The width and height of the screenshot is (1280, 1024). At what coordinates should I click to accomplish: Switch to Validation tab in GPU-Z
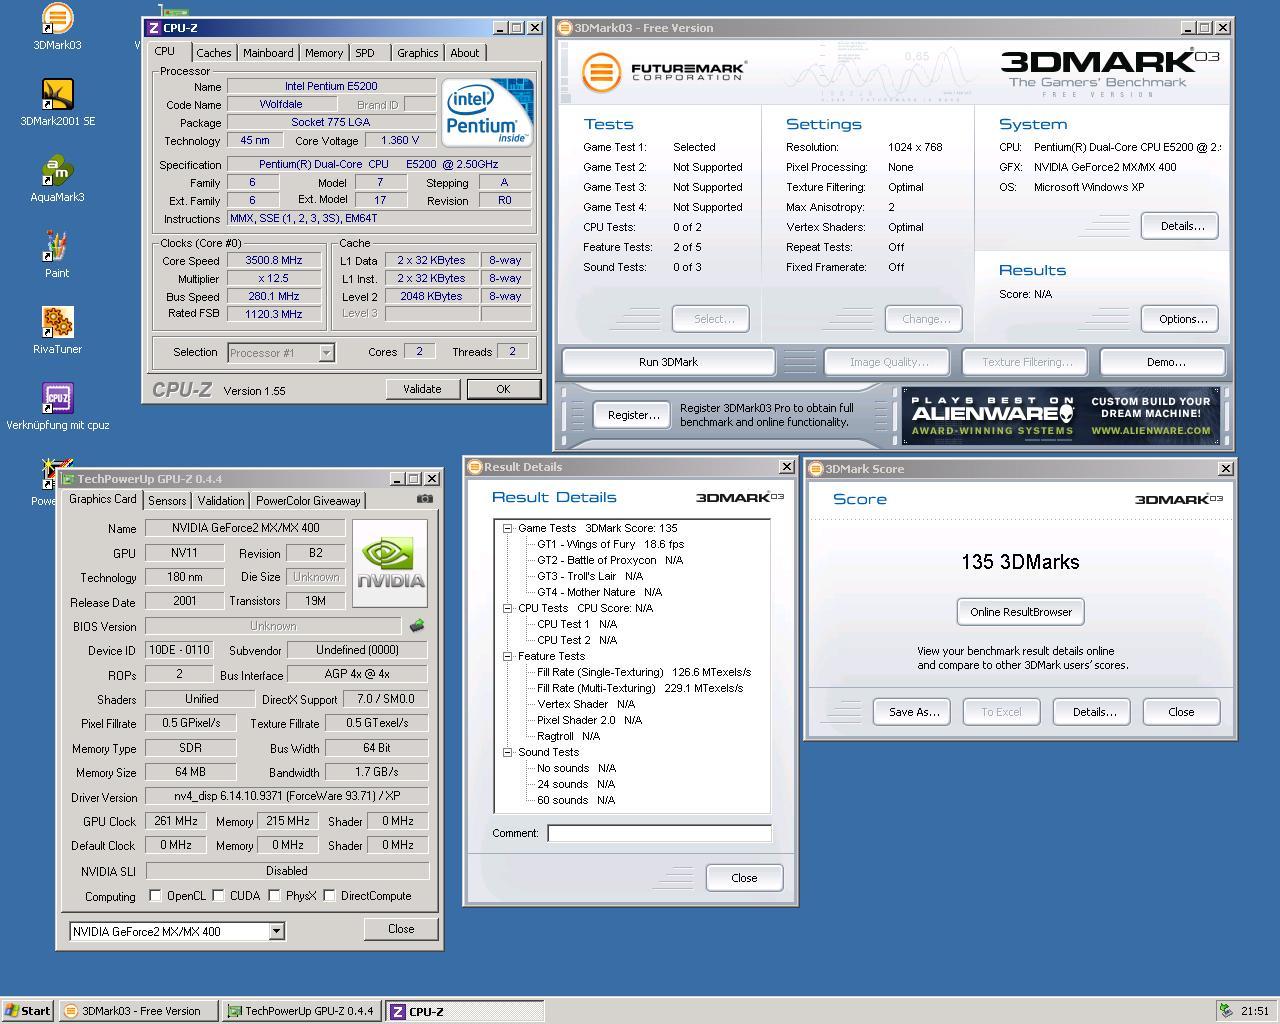coord(220,501)
